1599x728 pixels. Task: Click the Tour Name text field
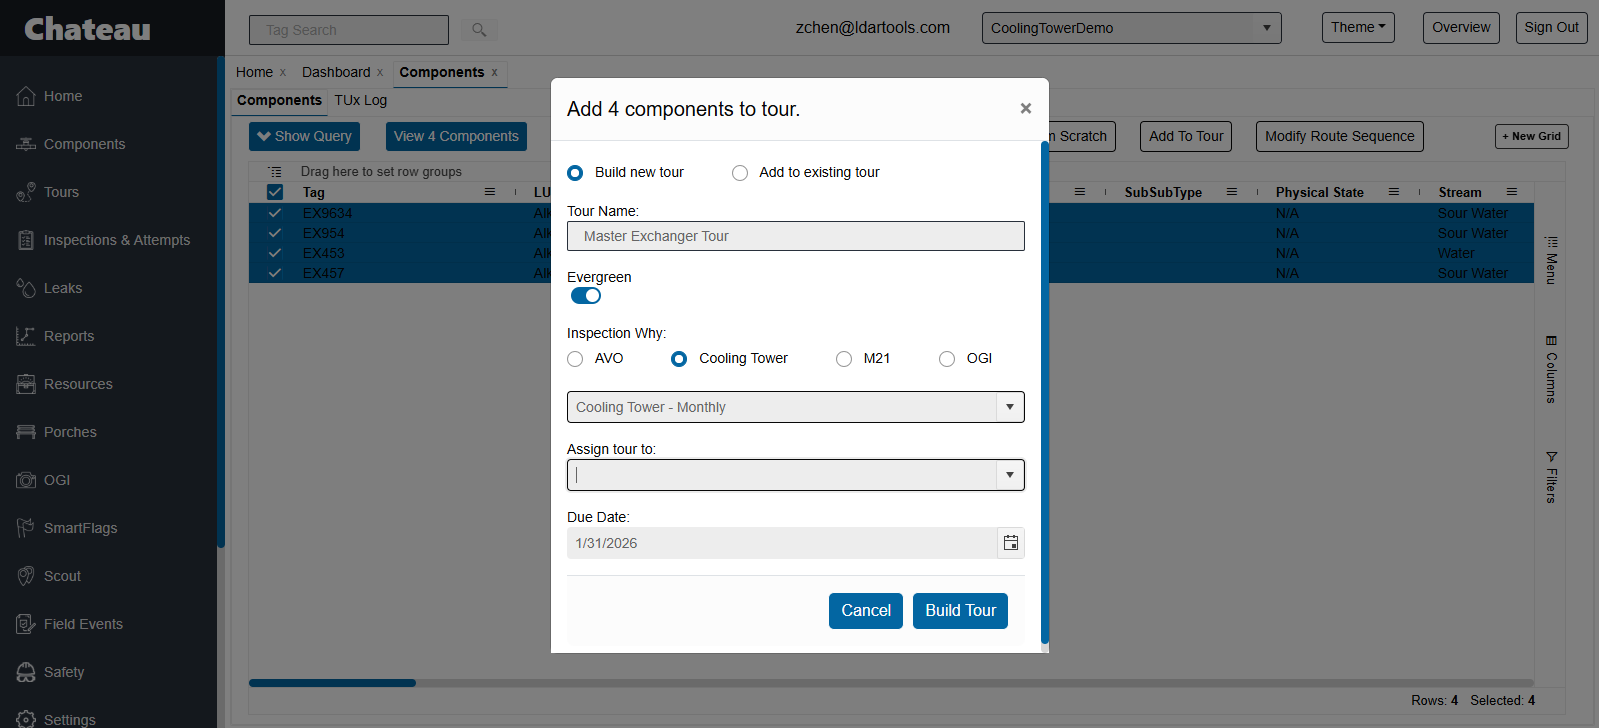pos(795,236)
